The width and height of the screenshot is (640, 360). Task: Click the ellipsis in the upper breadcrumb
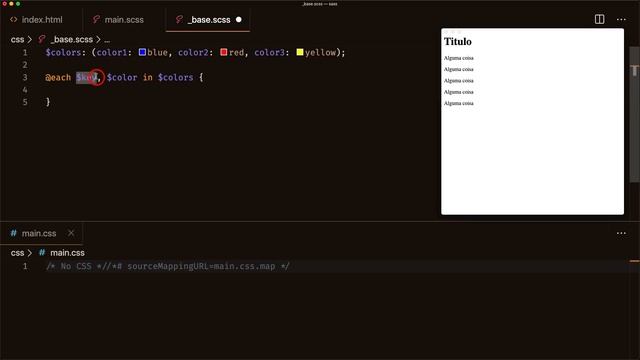pyautogui.click(x=107, y=40)
